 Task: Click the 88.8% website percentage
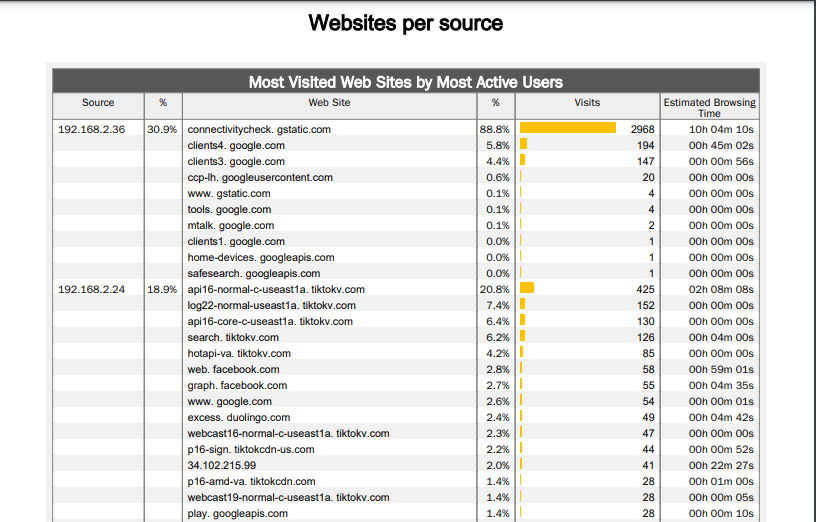click(494, 129)
